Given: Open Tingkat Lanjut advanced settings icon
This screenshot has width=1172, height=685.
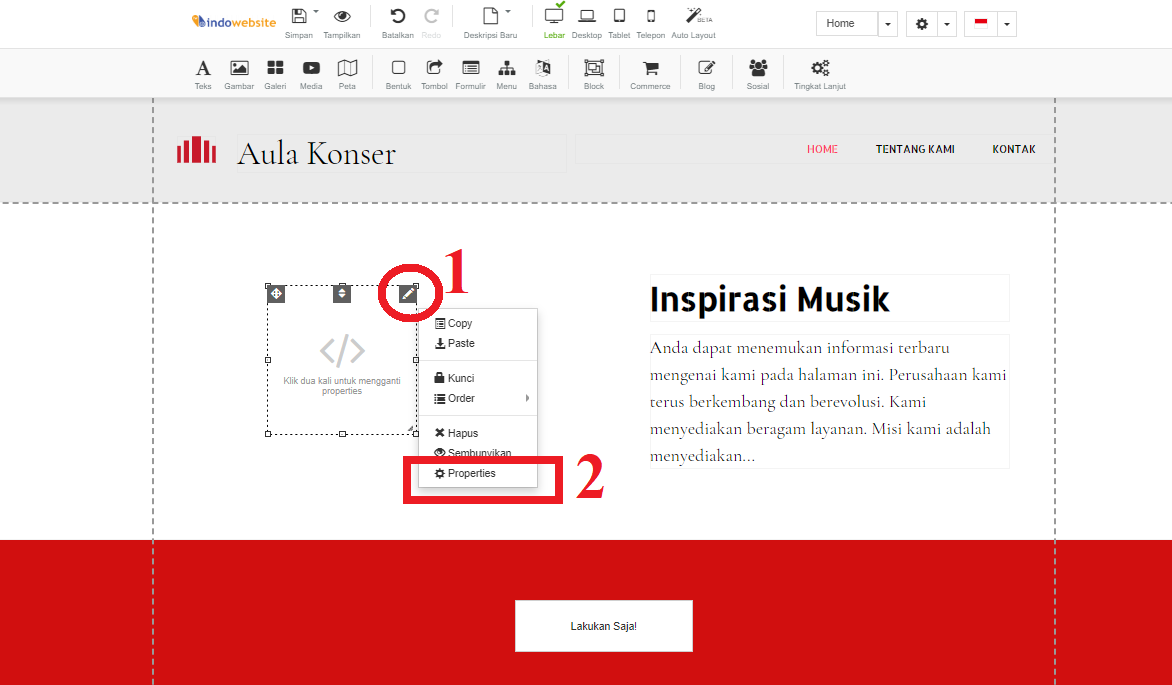Looking at the screenshot, I should pos(819,70).
